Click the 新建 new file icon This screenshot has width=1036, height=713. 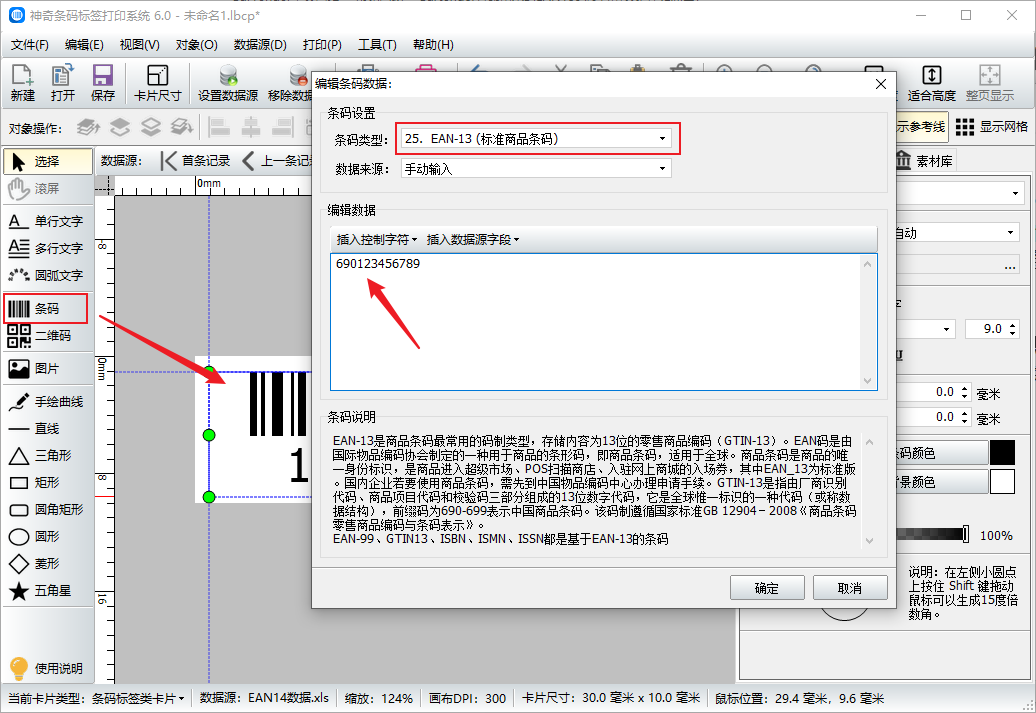point(22,83)
